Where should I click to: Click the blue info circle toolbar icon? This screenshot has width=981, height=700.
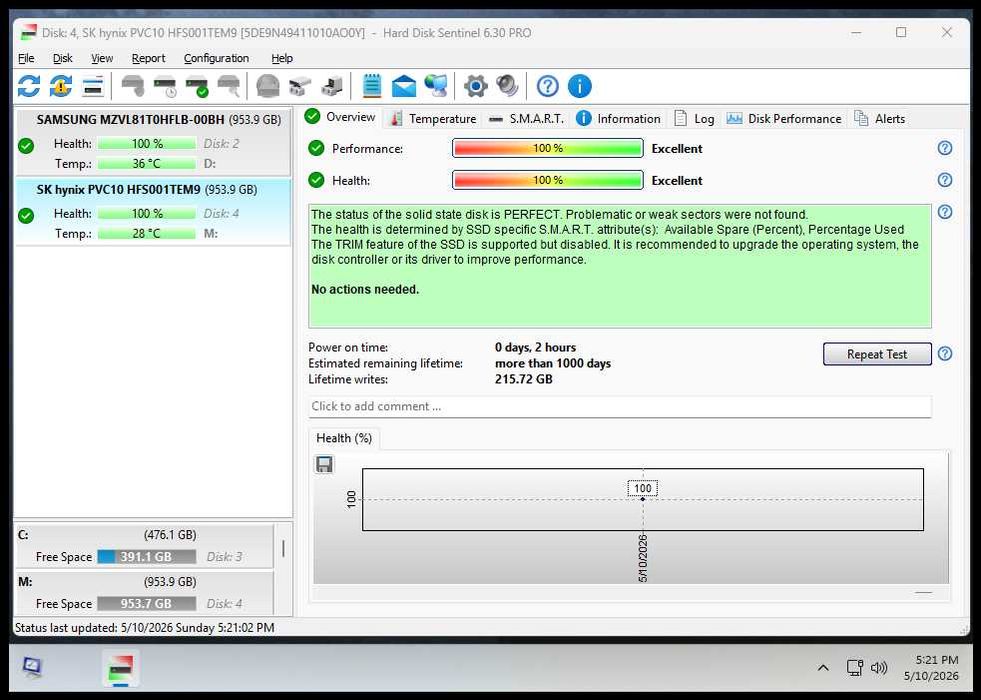[579, 86]
